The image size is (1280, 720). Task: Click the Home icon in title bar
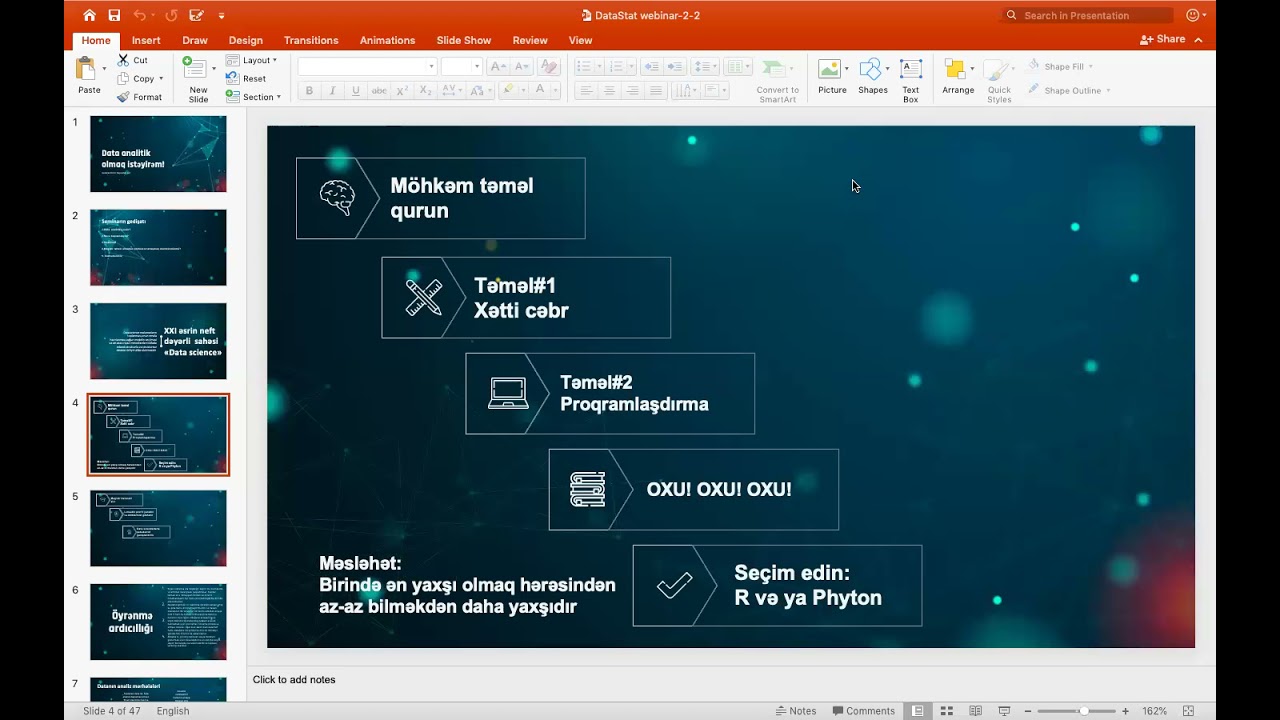(x=90, y=15)
